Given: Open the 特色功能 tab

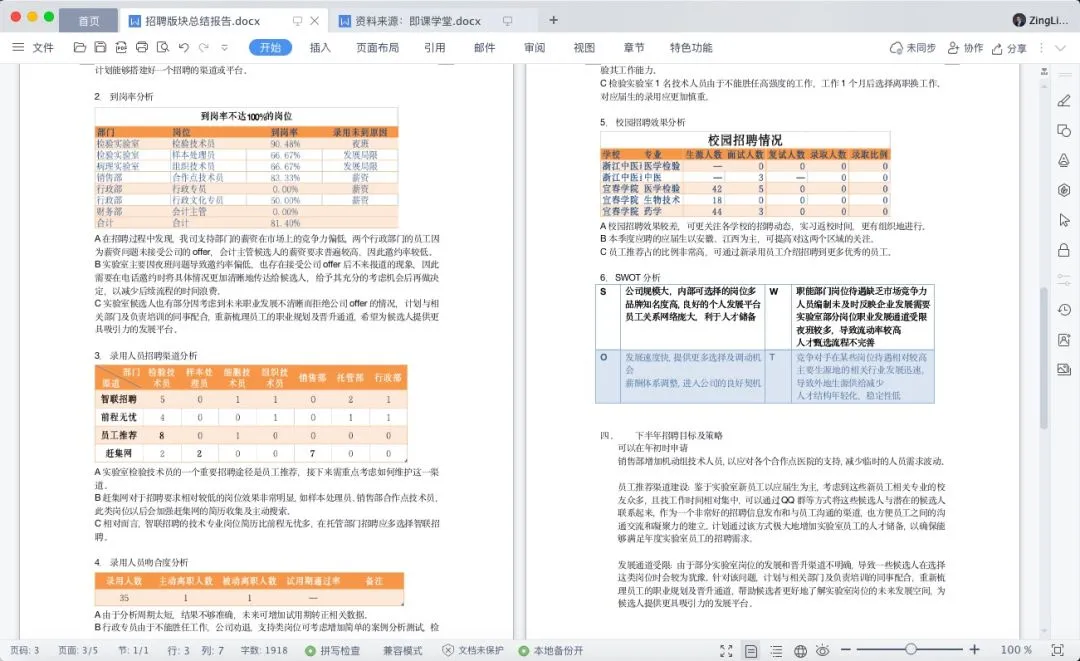Looking at the screenshot, I should click(691, 48).
